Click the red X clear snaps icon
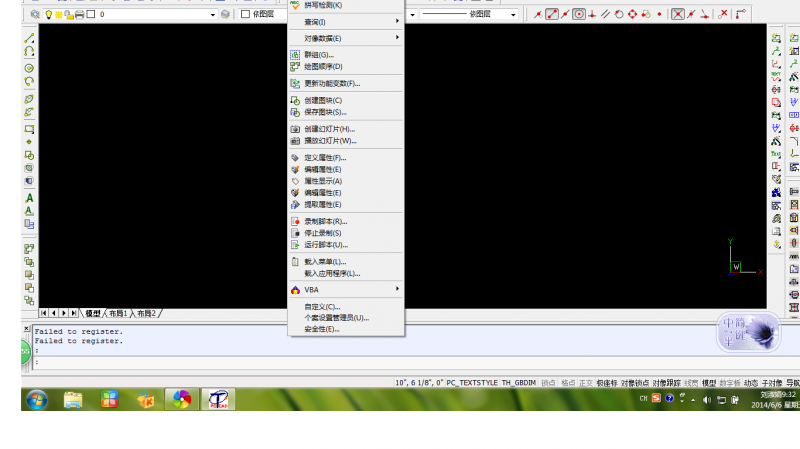 pyautogui.click(x=722, y=14)
